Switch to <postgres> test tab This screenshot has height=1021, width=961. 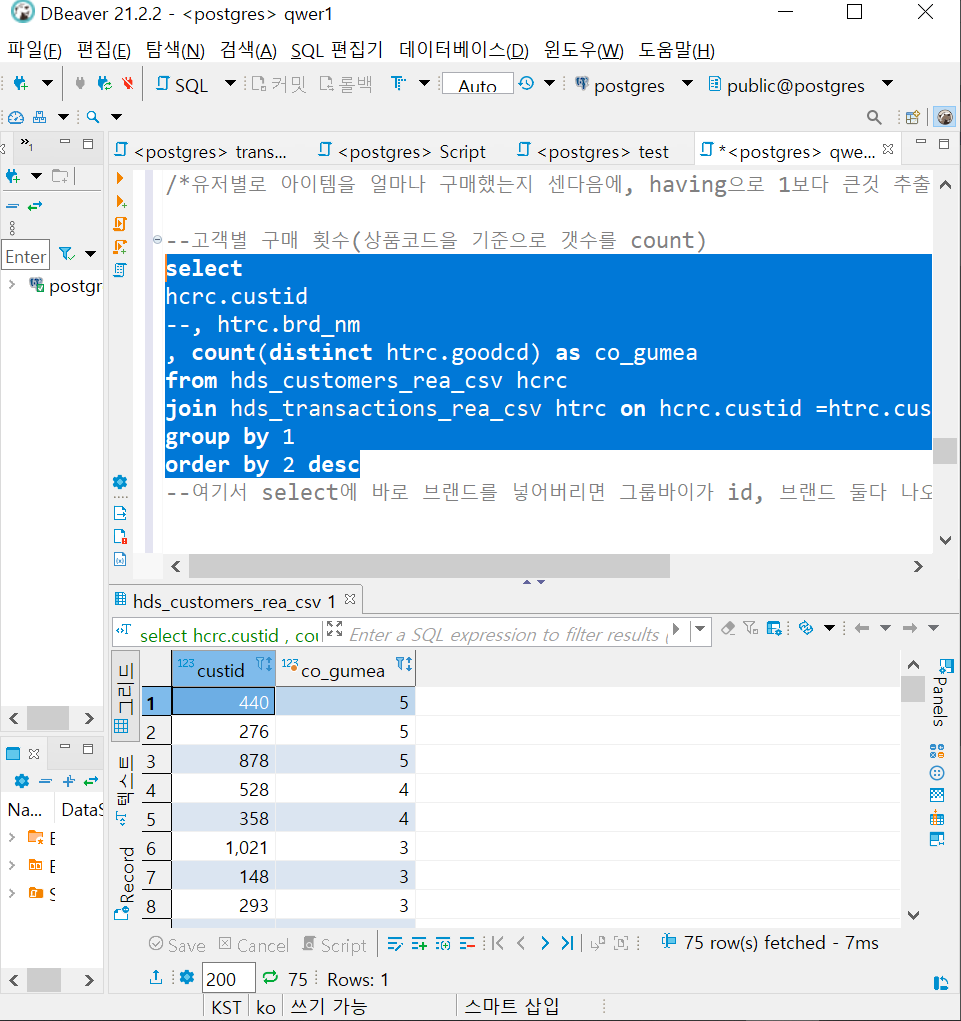click(592, 152)
